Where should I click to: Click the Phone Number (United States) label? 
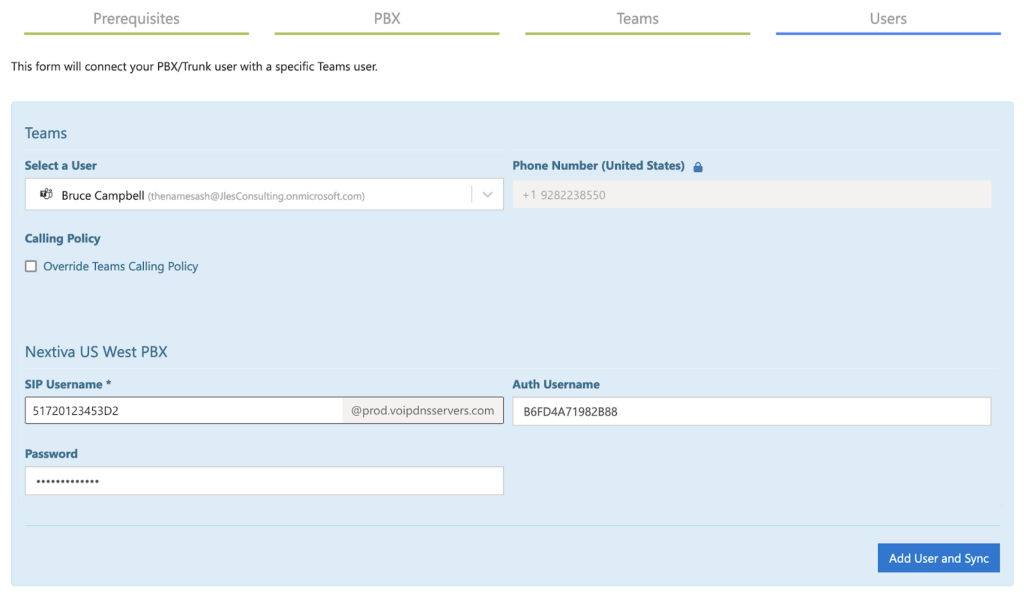598,166
